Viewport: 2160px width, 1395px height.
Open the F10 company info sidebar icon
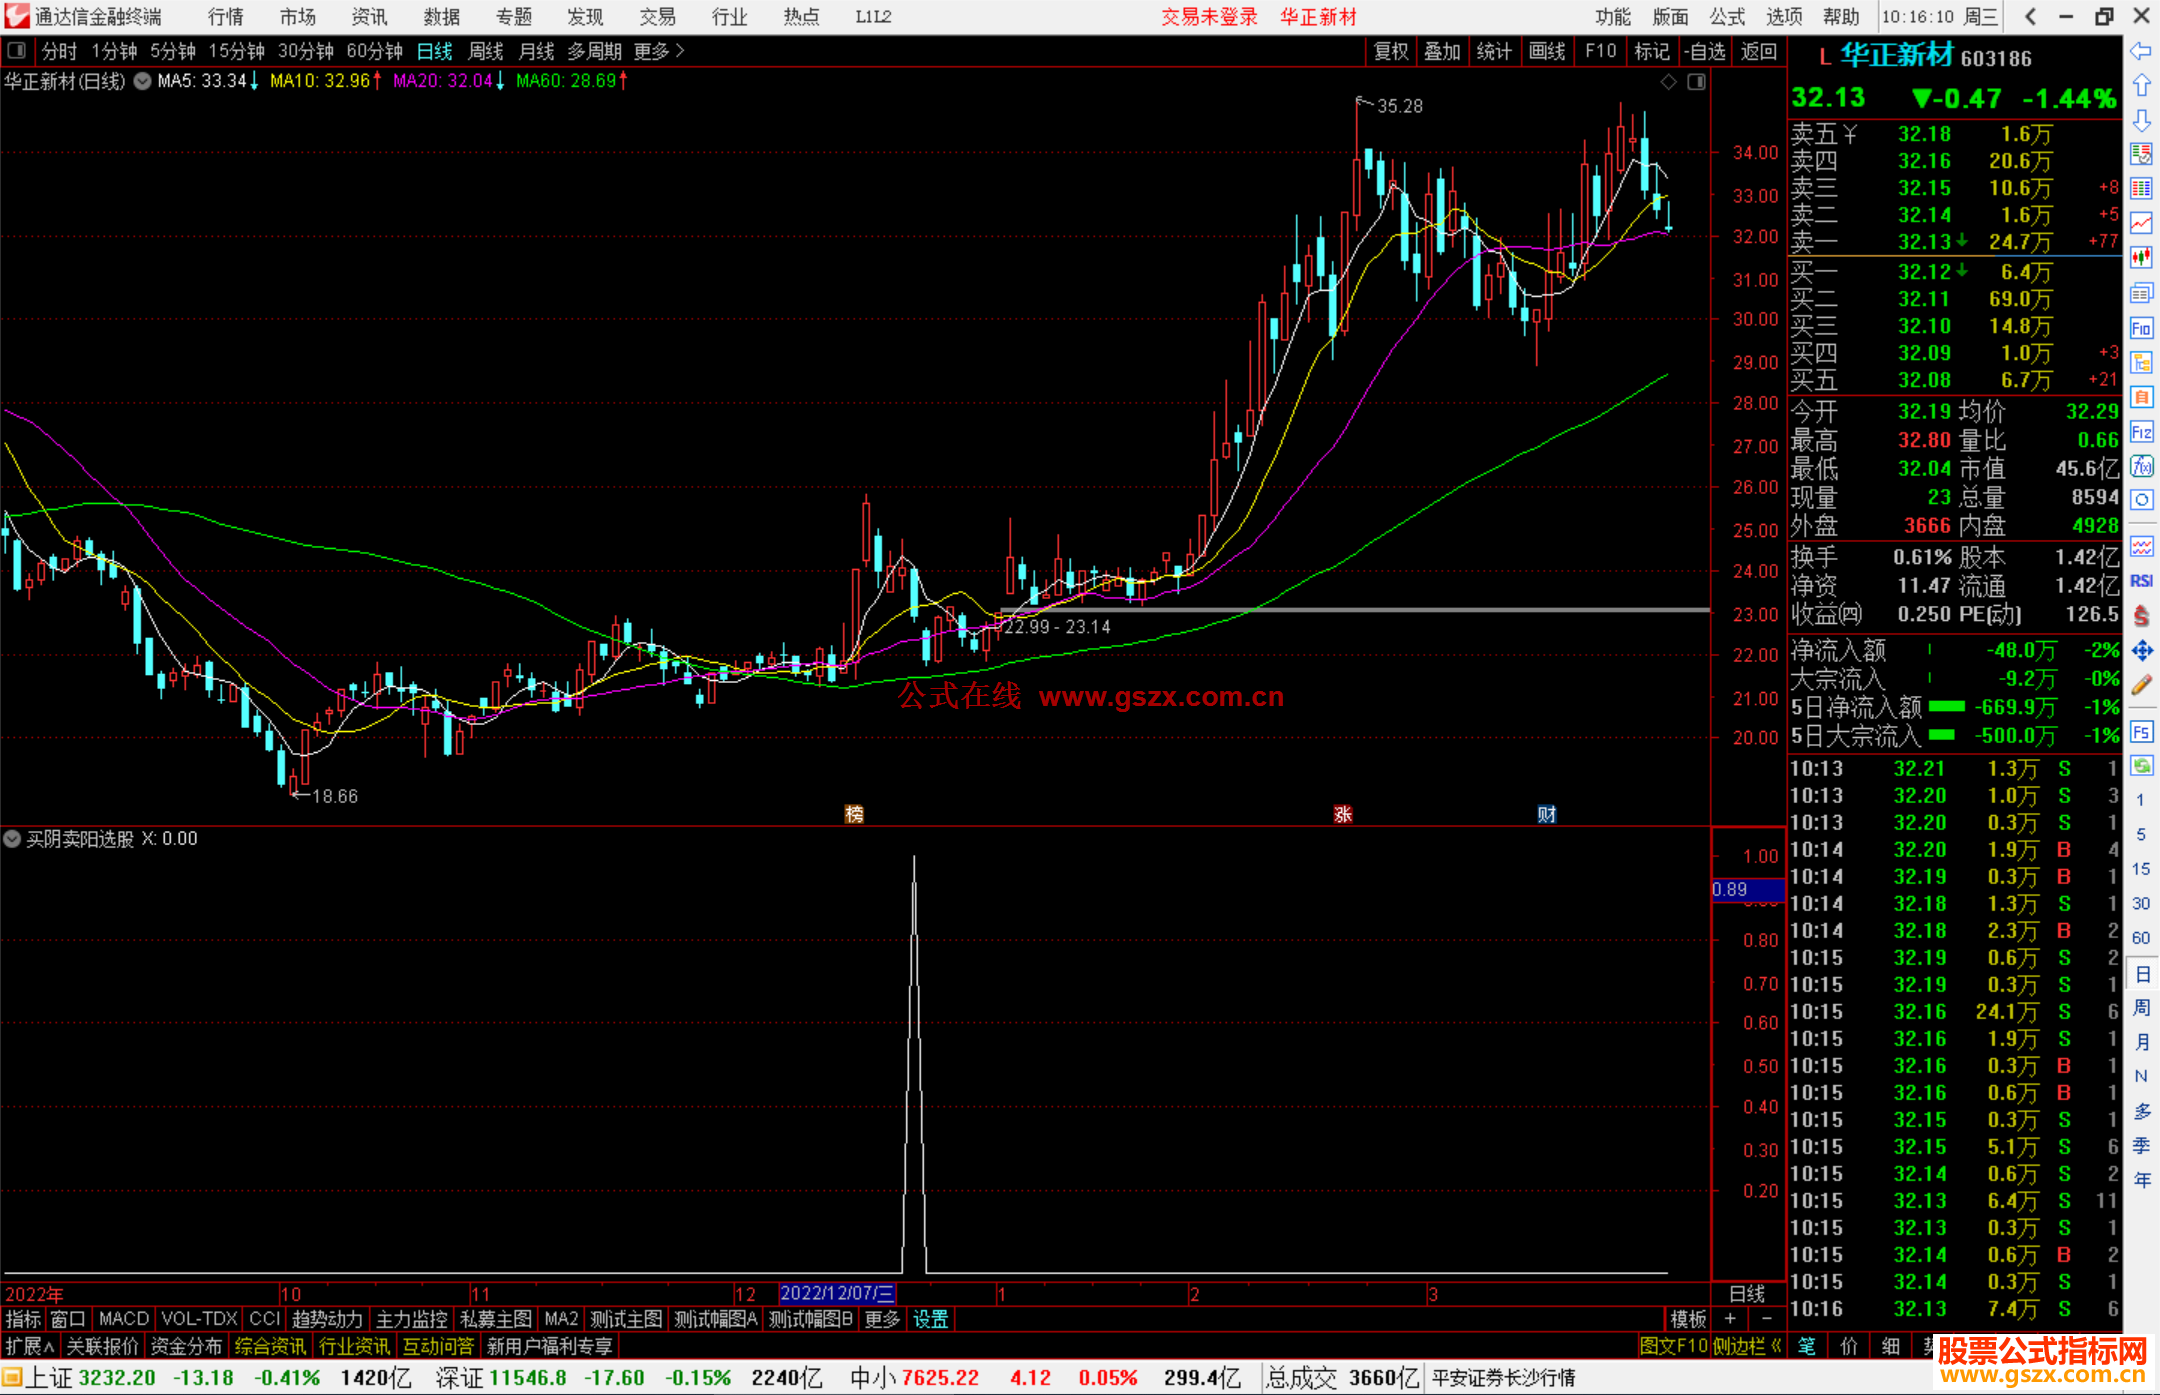pyautogui.click(x=2141, y=328)
